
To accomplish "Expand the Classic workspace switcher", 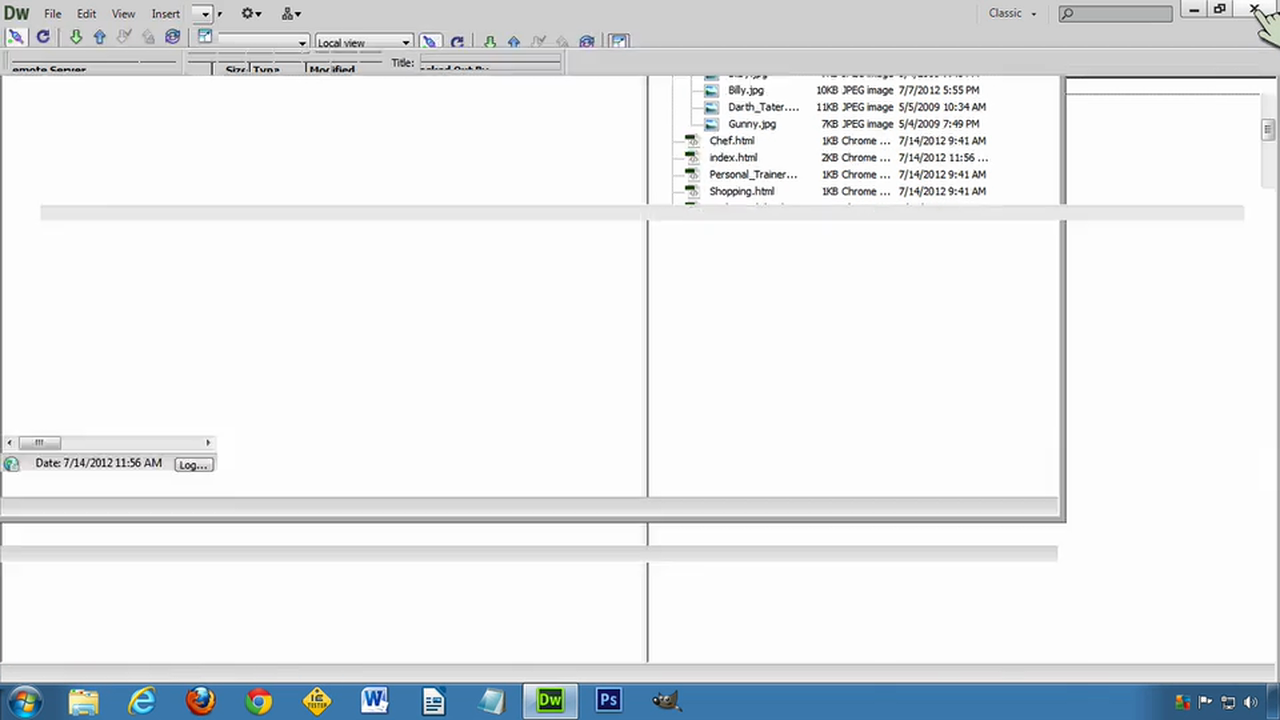I will (1012, 13).
